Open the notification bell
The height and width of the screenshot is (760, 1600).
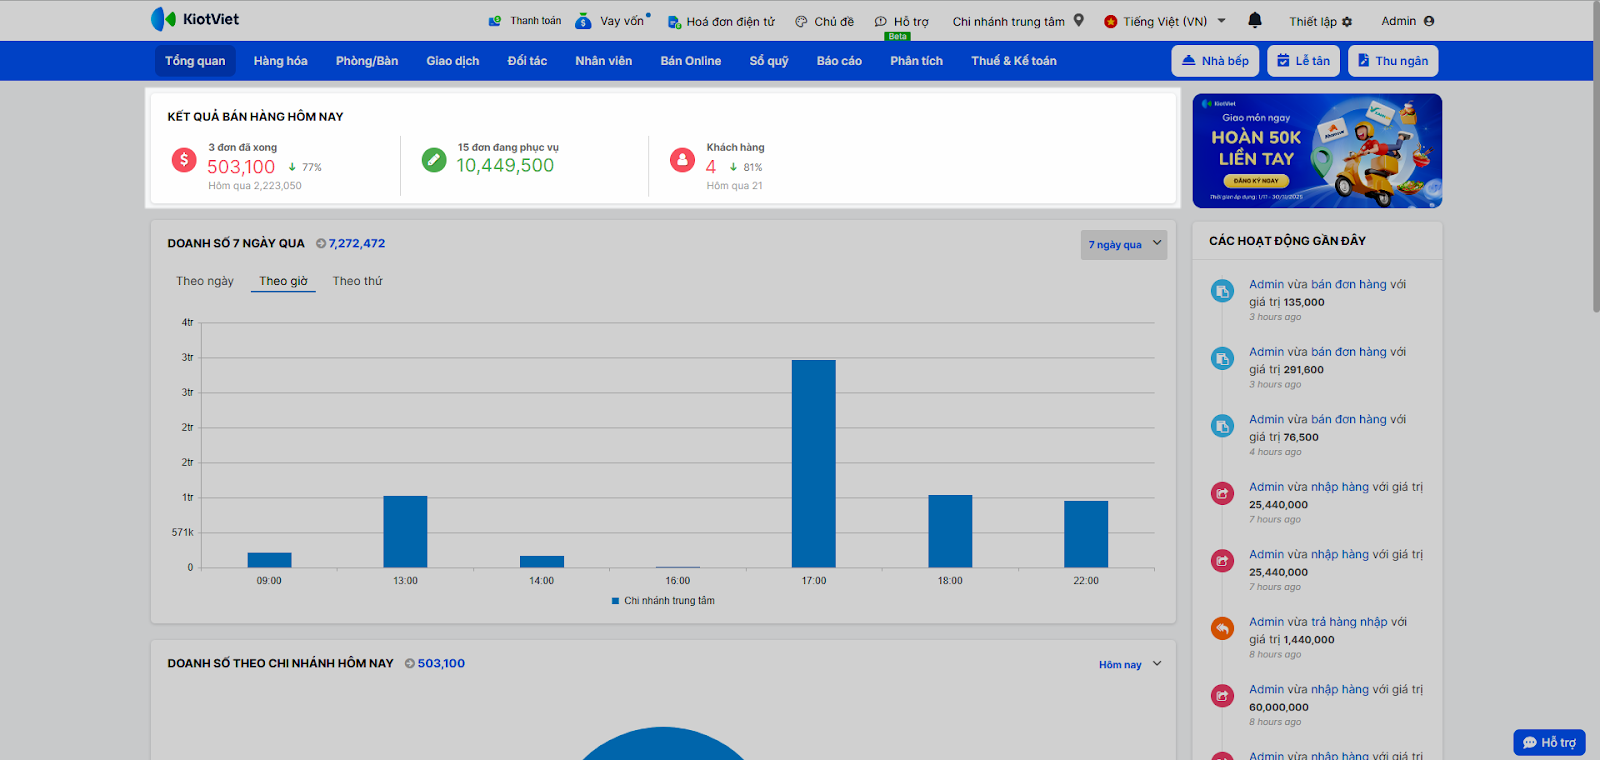[x=1255, y=20]
